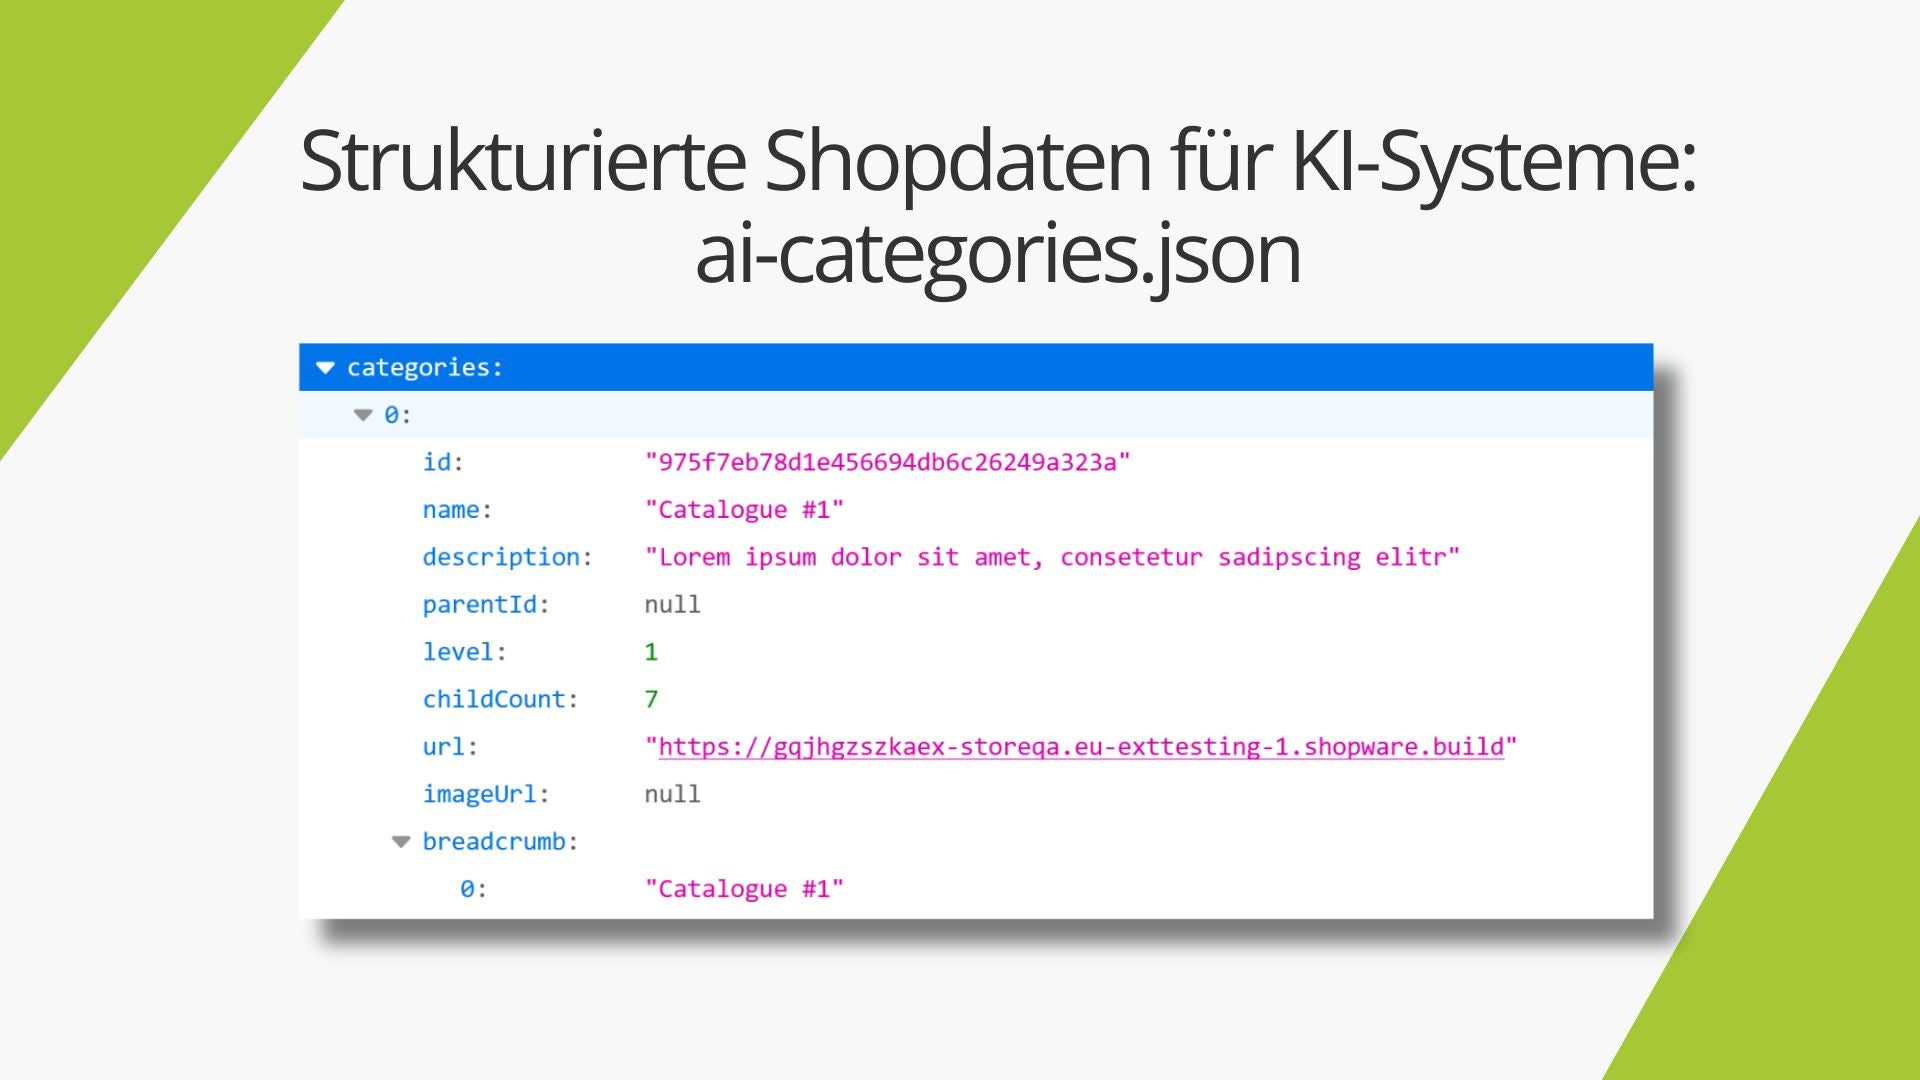Select breadcrumb entry "Catalogue #1" value
The image size is (1920, 1080).
(x=744, y=889)
